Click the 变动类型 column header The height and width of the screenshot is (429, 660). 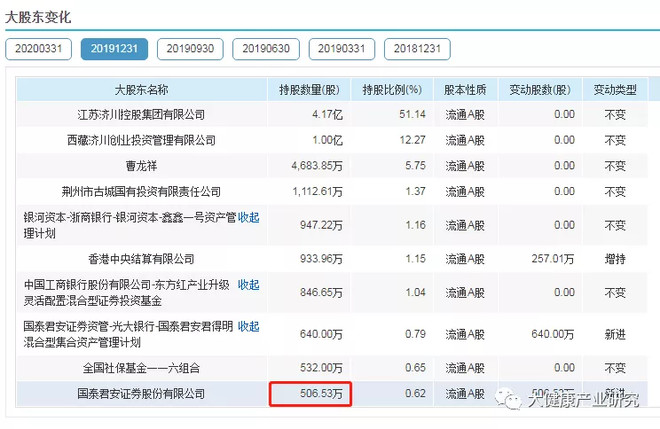(x=615, y=89)
